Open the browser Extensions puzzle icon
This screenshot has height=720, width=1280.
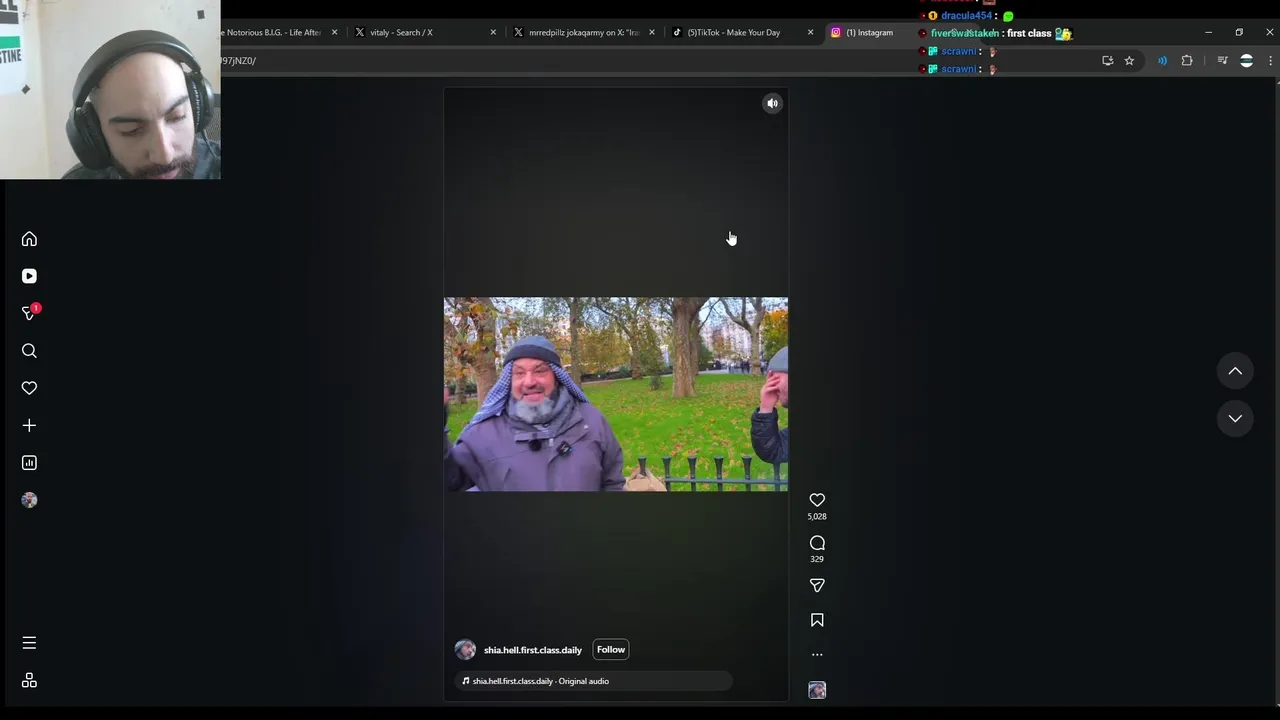tap(1187, 61)
